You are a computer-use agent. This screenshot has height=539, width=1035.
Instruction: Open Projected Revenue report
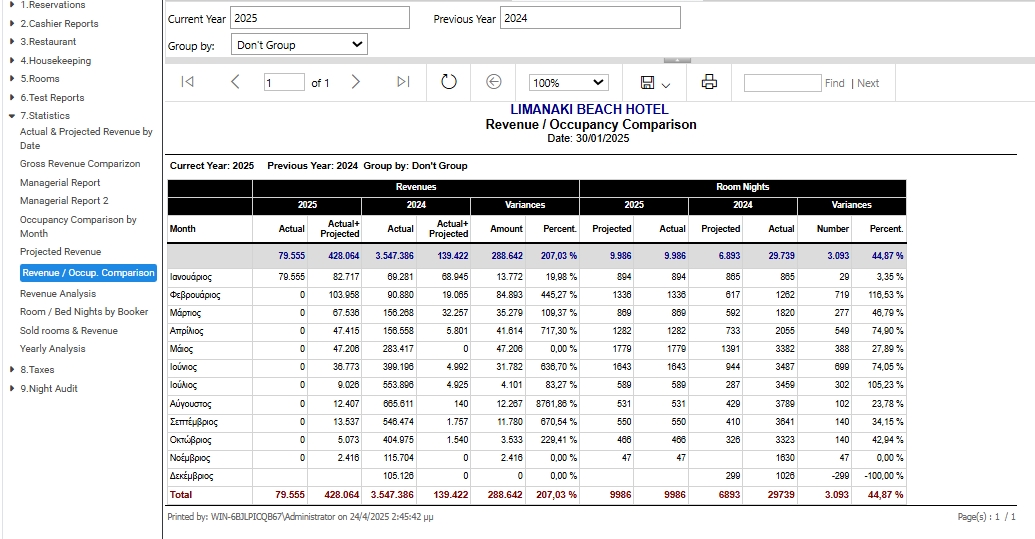click(60, 251)
